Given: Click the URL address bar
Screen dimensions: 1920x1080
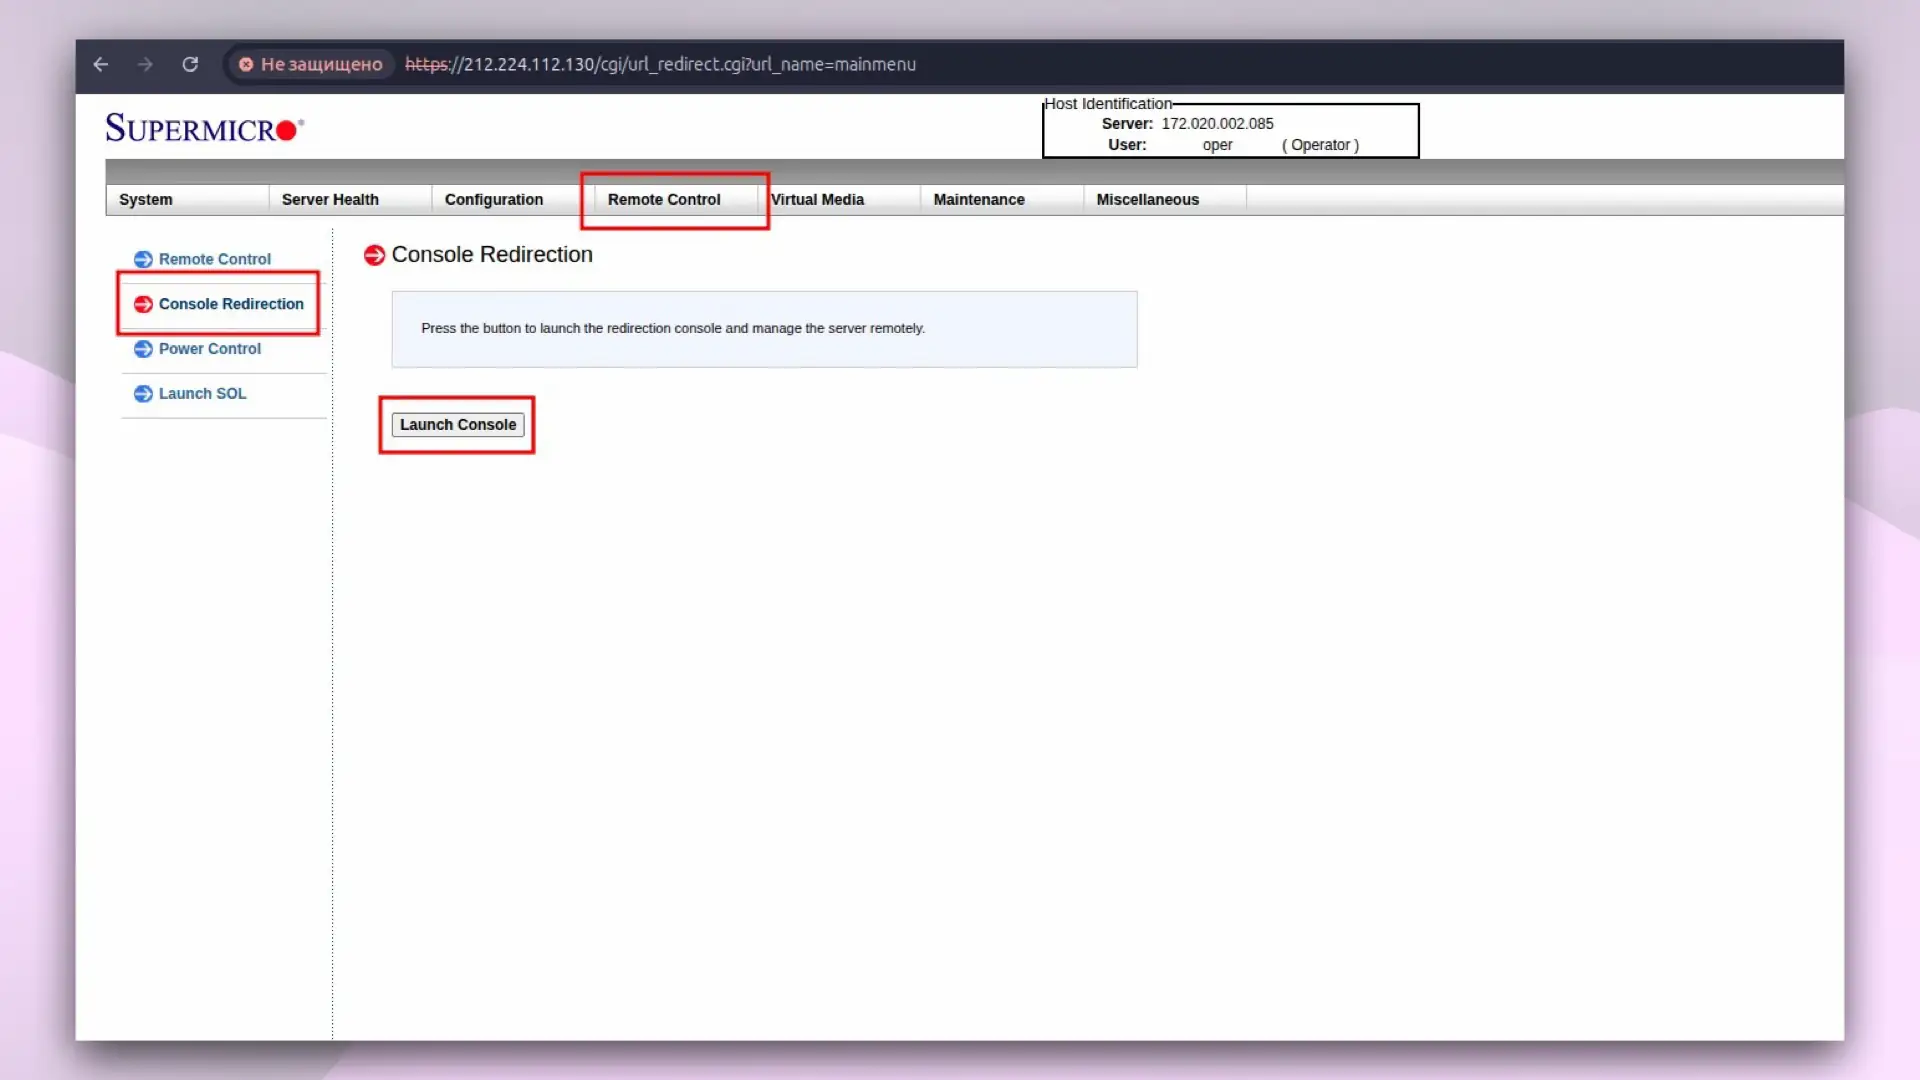Looking at the screenshot, I should point(660,64).
